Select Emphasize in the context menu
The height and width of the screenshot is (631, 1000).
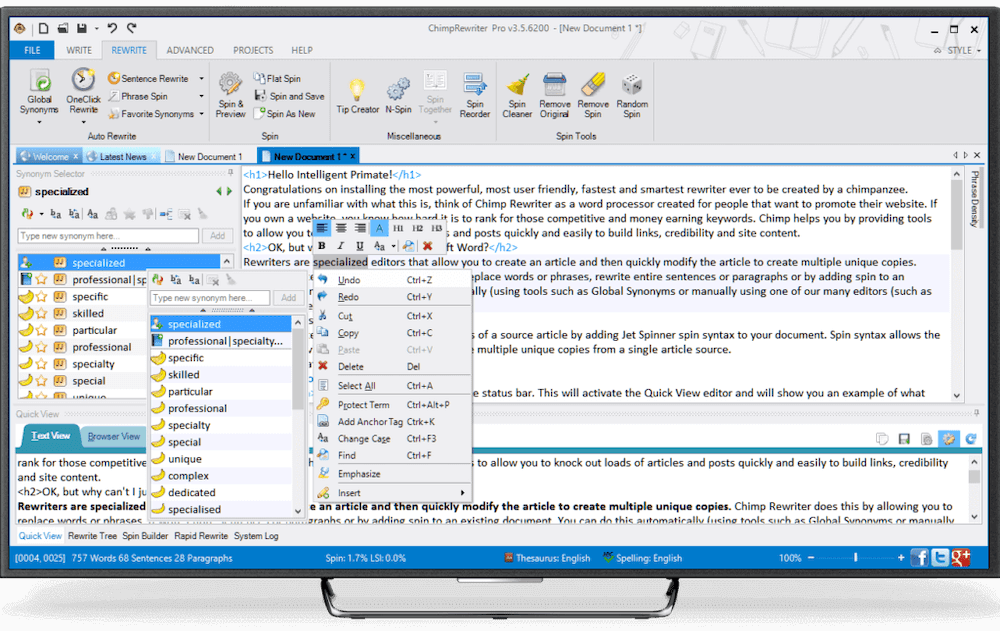click(x=359, y=474)
